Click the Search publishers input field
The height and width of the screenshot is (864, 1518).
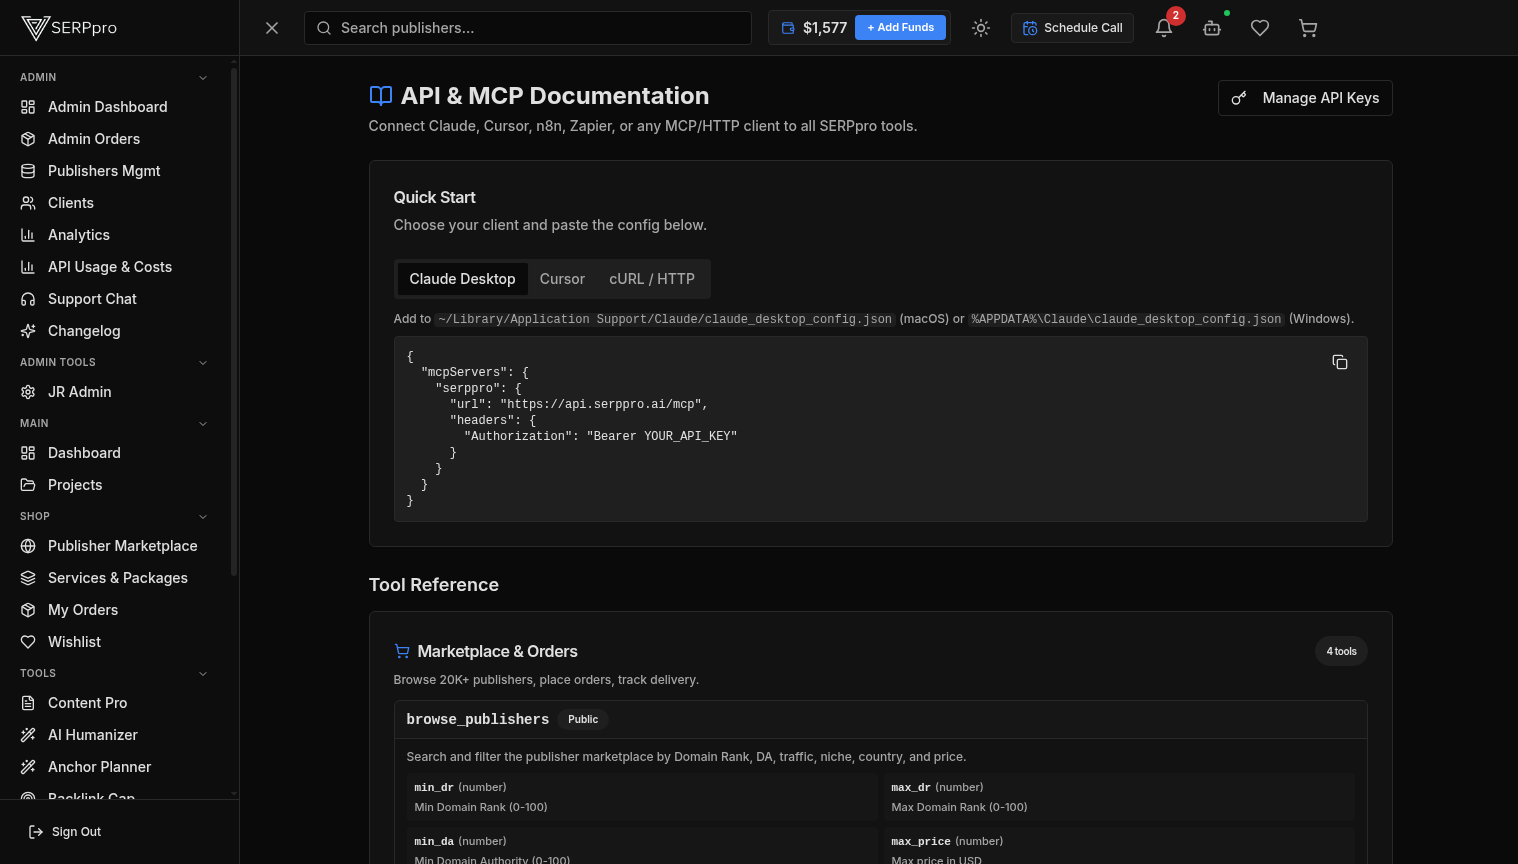tap(528, 28)
